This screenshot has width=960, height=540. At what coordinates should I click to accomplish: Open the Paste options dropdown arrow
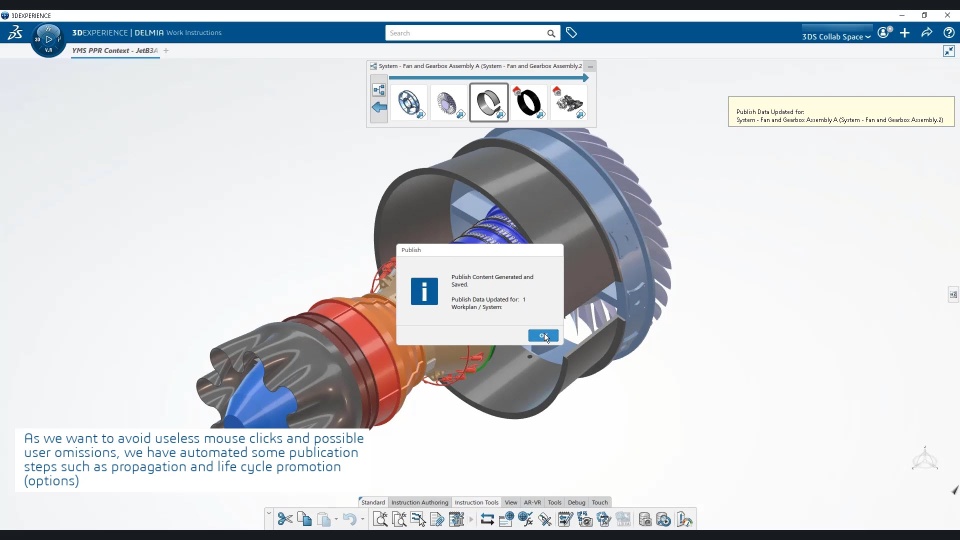(x=336, y=520)
